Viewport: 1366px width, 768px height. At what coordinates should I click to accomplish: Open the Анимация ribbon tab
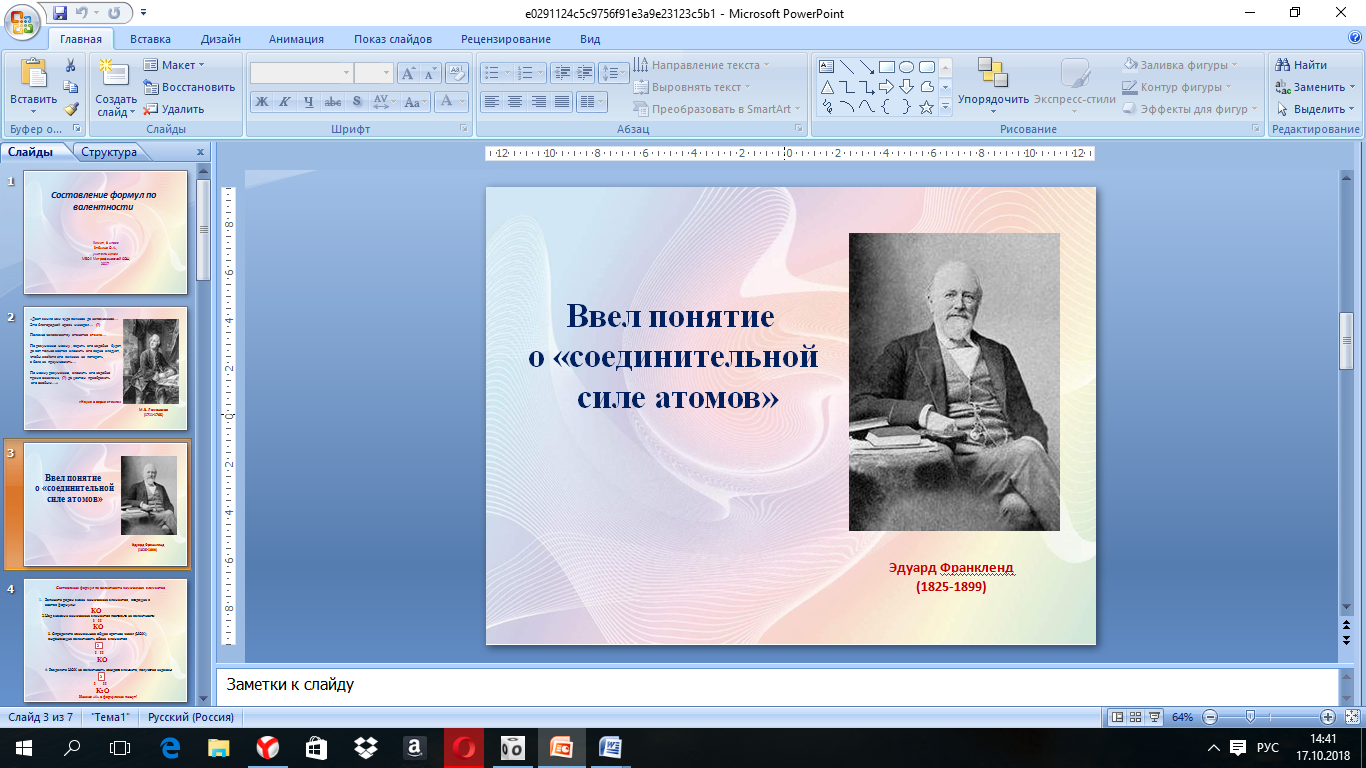pos(296,39)
